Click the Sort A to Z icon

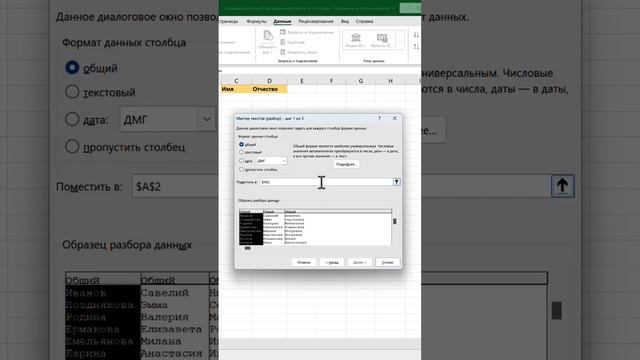click(416, 35)
